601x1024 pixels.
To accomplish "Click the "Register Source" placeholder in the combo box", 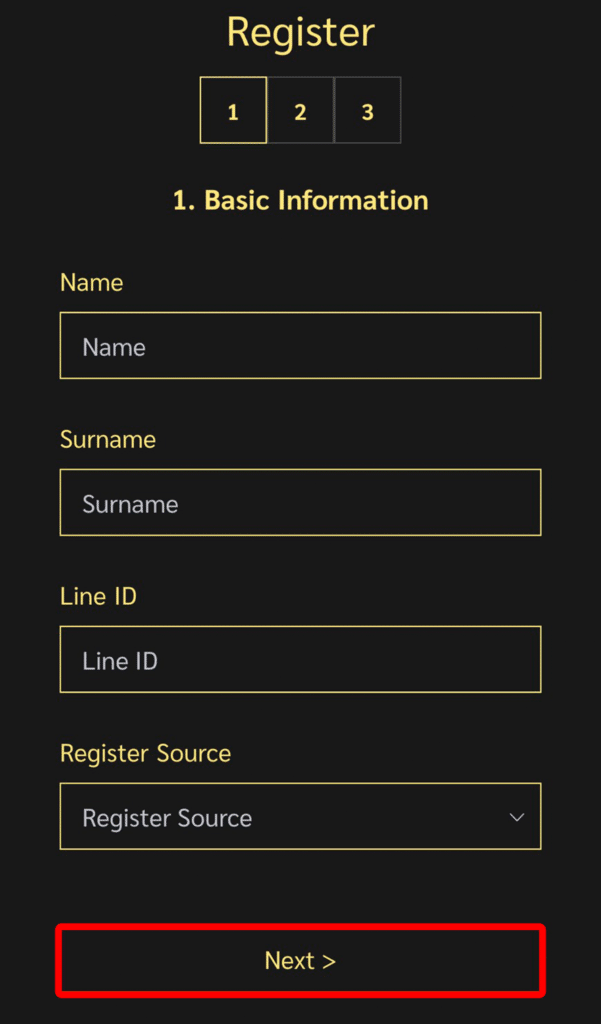I will coord(167,818).
